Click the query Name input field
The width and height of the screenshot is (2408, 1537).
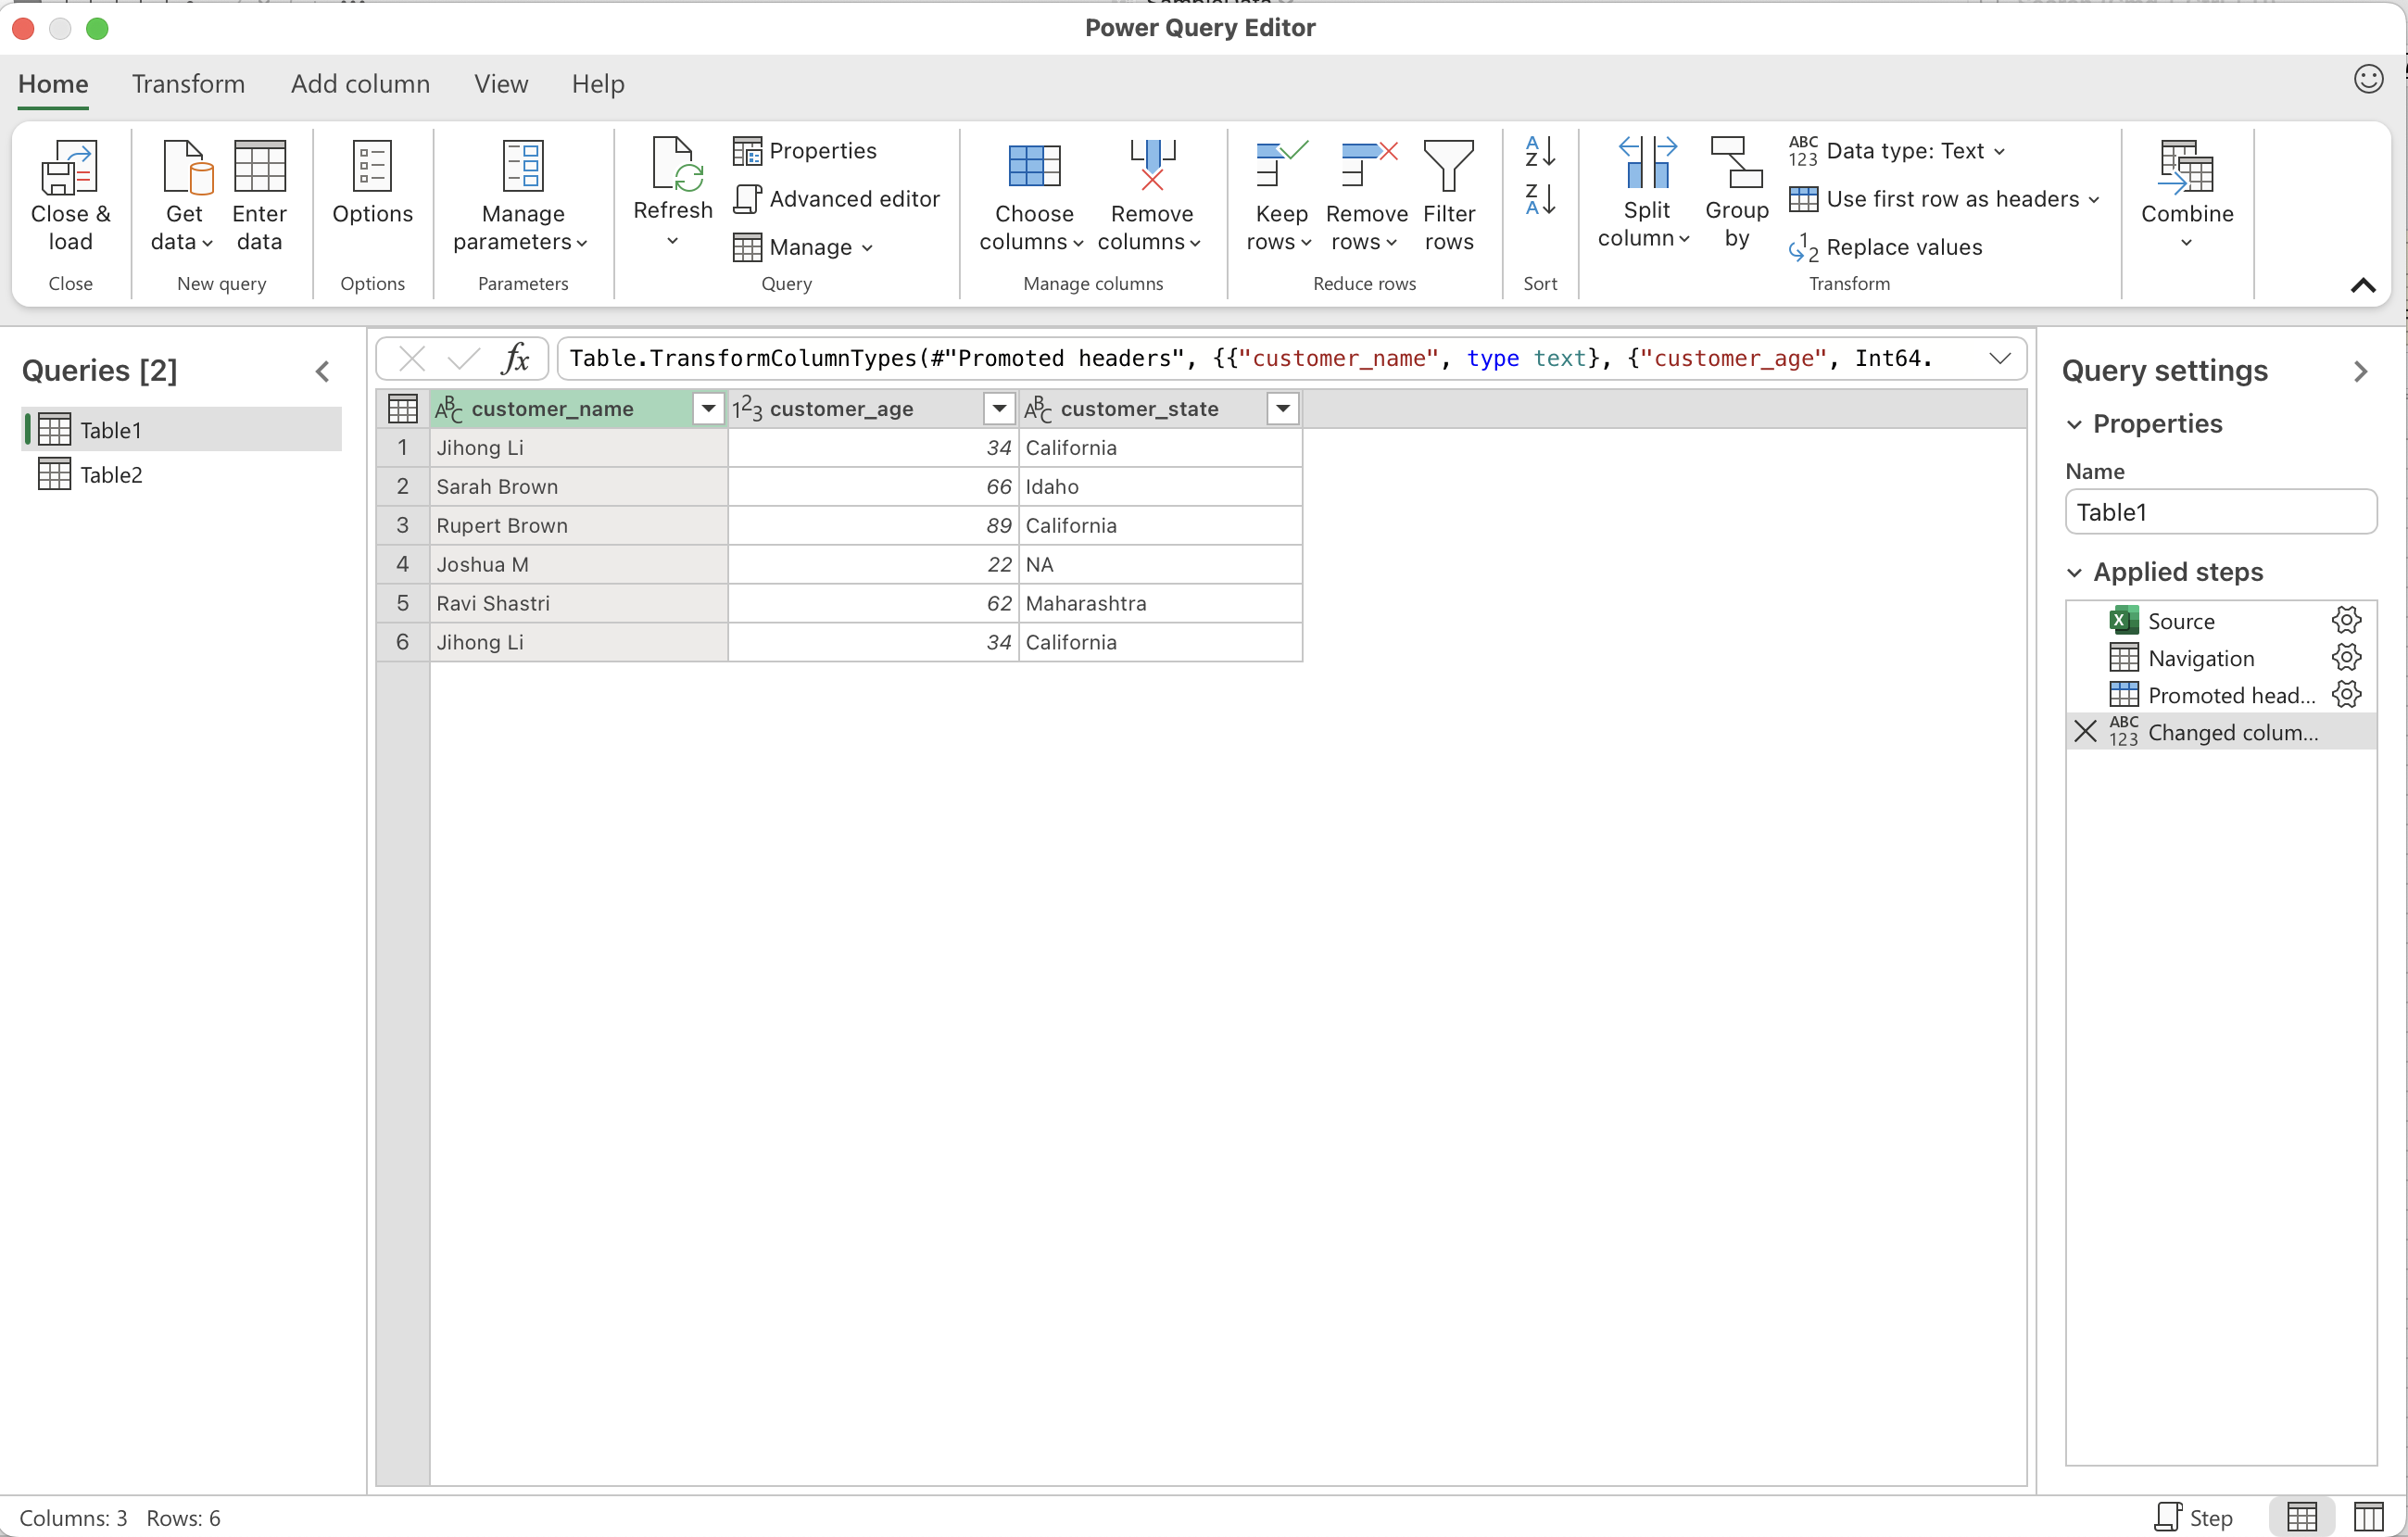[2219, 512]
